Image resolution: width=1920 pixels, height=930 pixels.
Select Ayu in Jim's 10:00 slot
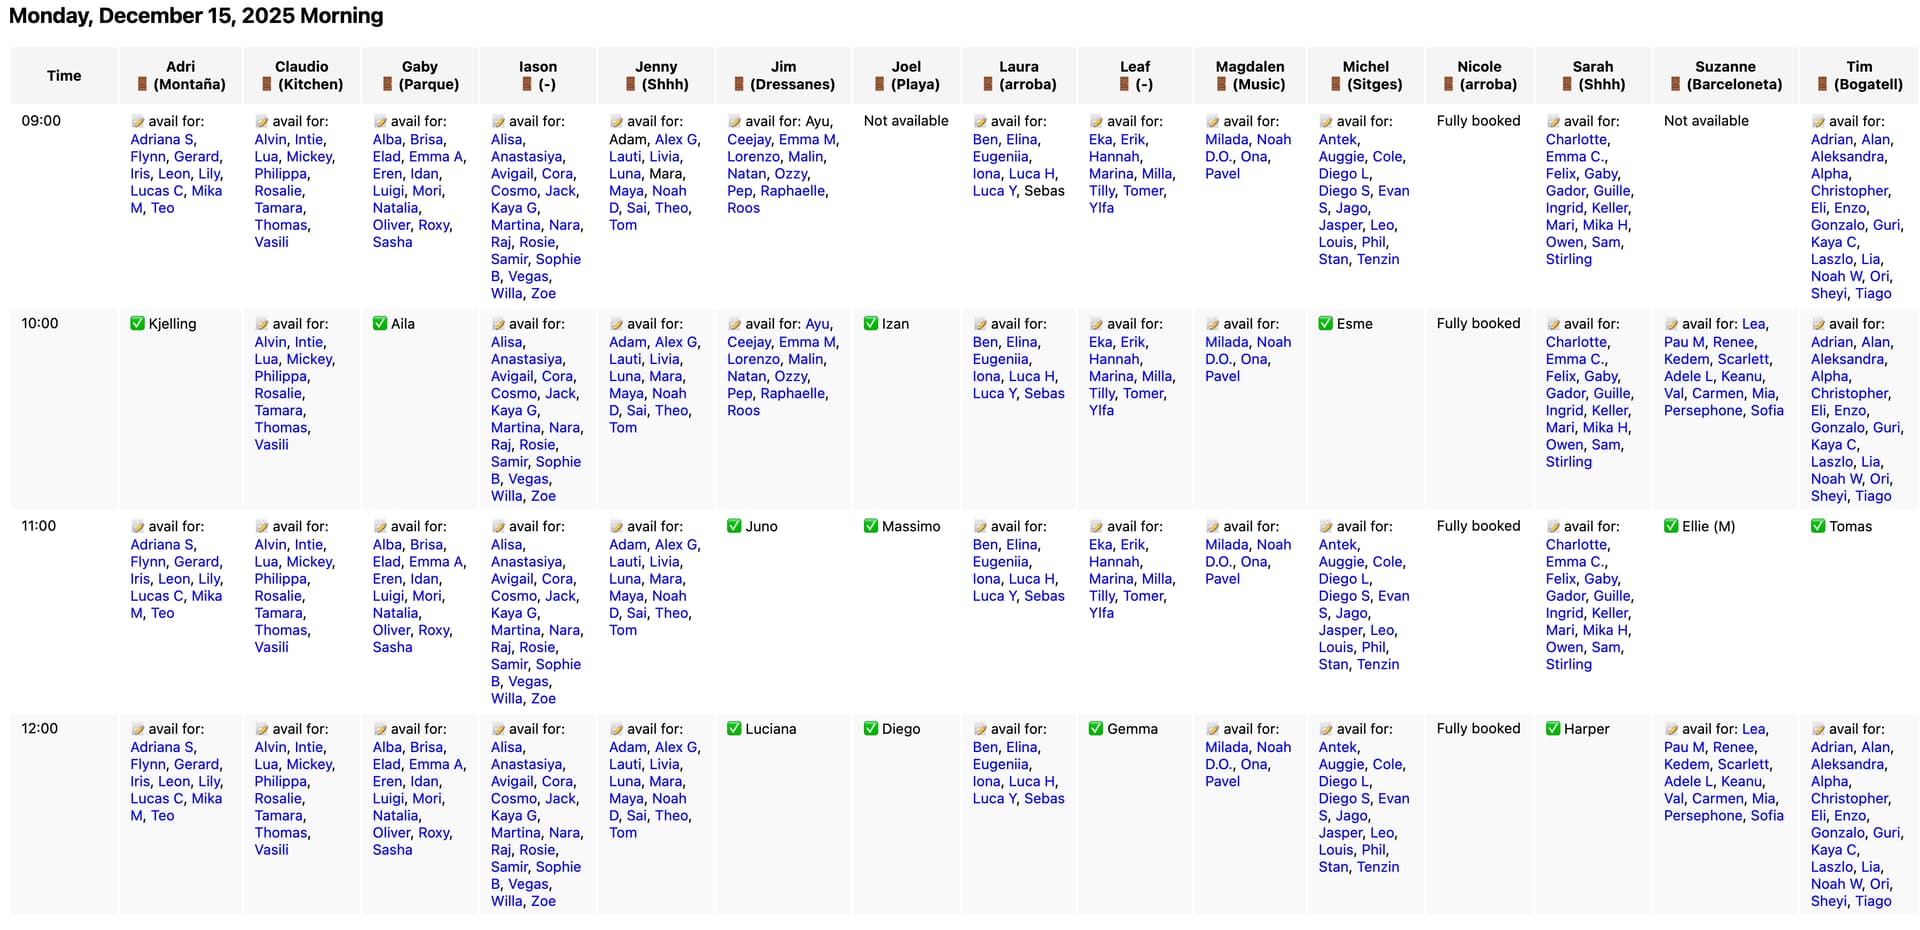817,324
